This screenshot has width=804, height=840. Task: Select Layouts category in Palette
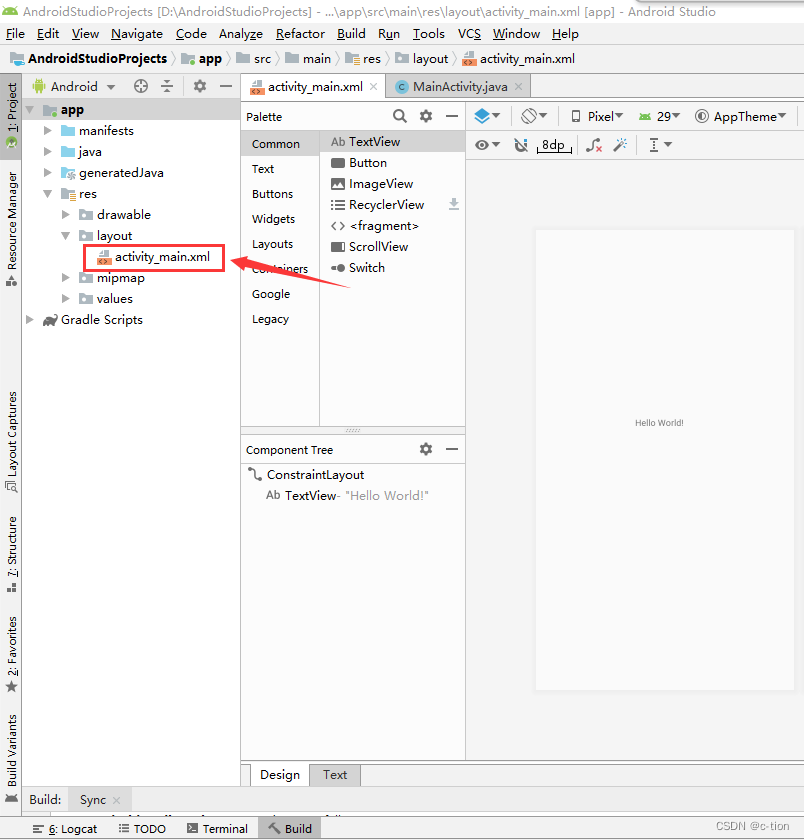coord(280,244)
